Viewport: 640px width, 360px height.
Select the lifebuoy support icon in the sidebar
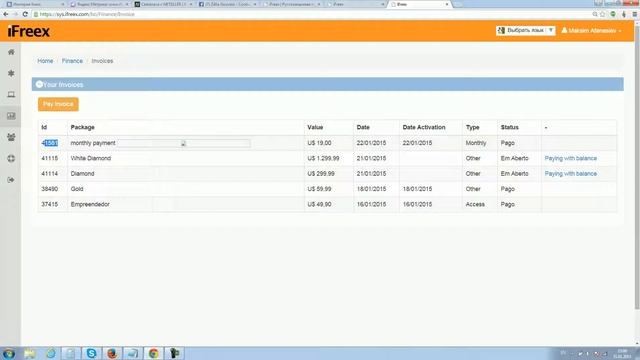11,158
